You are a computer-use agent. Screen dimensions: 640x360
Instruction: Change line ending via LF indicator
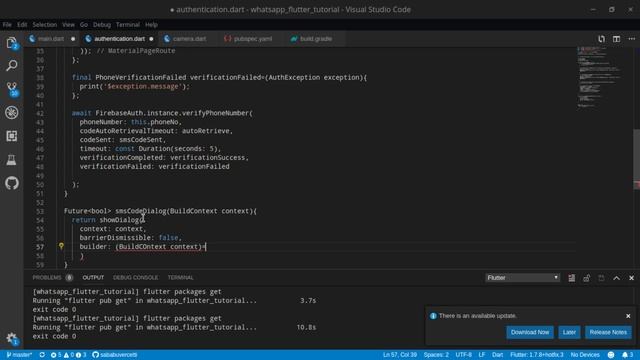click(x=482, y=355)
